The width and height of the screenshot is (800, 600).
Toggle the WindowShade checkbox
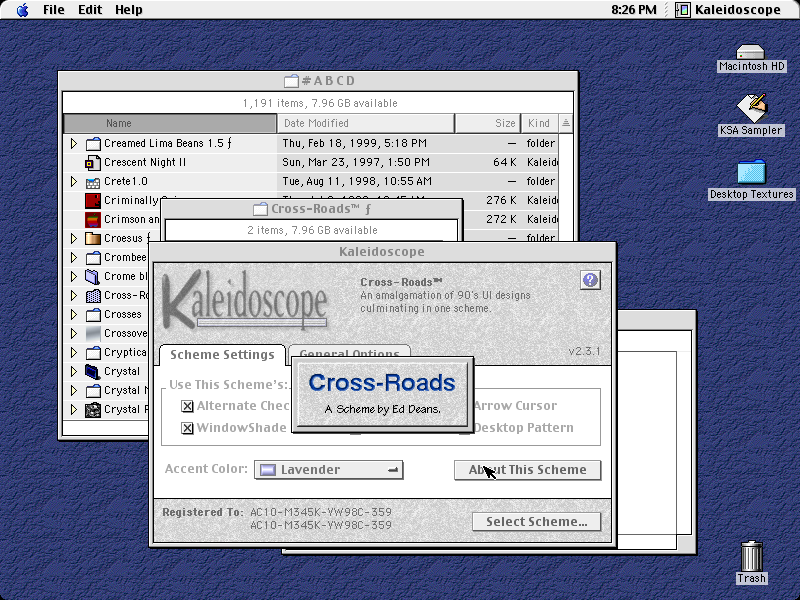pyautogui.click(x=187, y=428)
